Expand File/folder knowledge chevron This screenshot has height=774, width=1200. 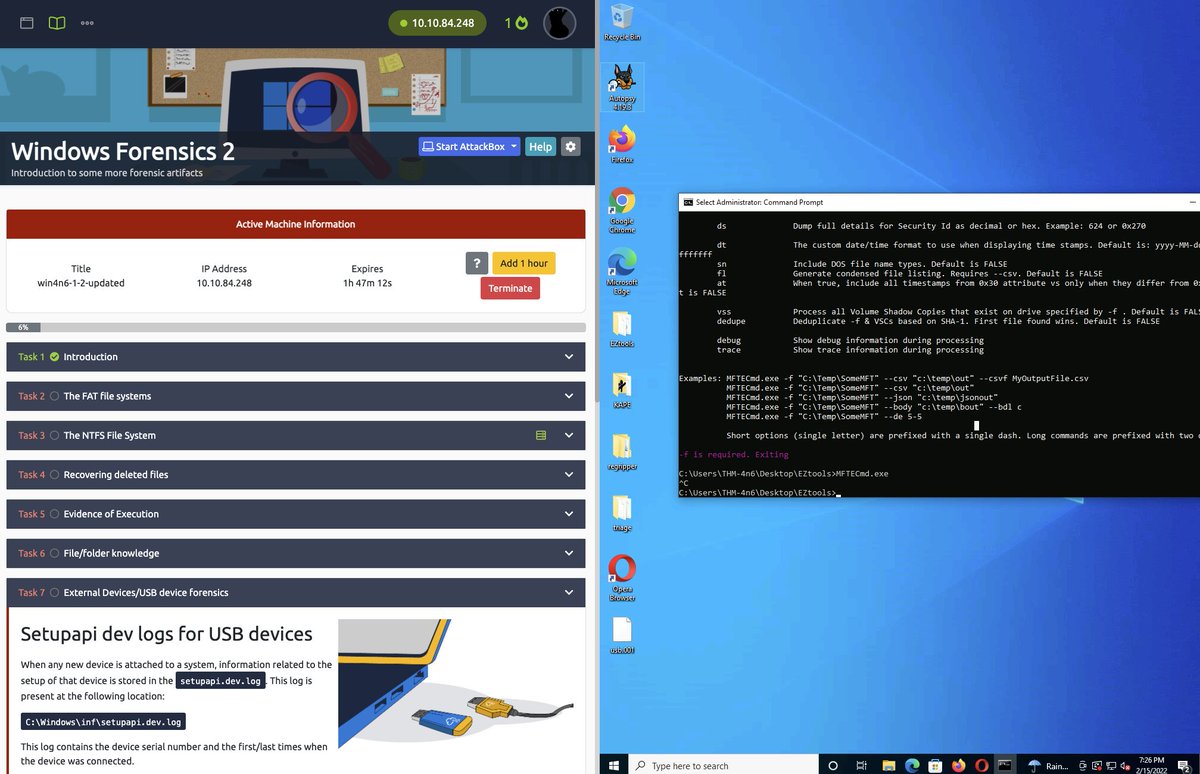point(569,553)
